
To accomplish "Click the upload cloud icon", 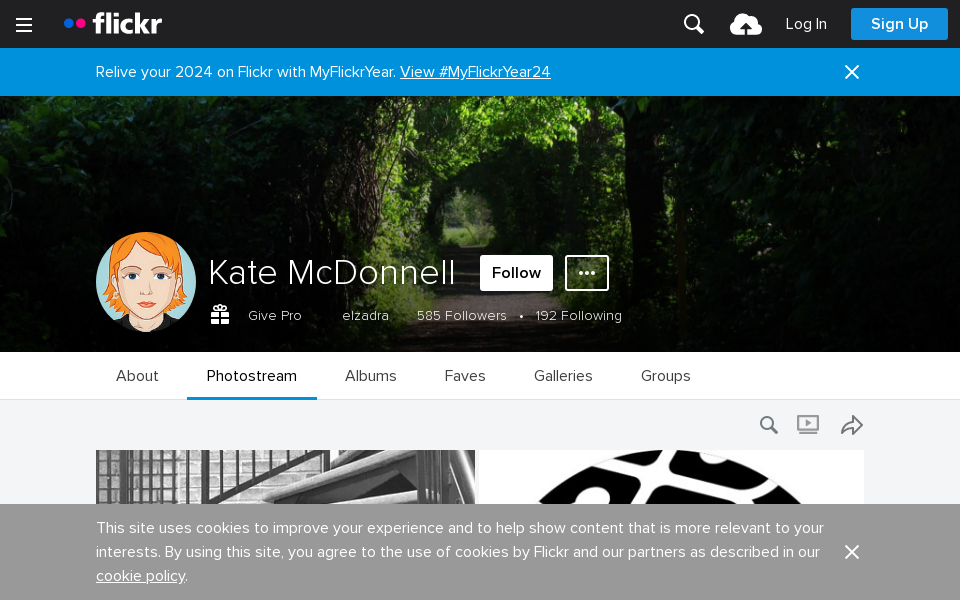I will pos(746,24).
